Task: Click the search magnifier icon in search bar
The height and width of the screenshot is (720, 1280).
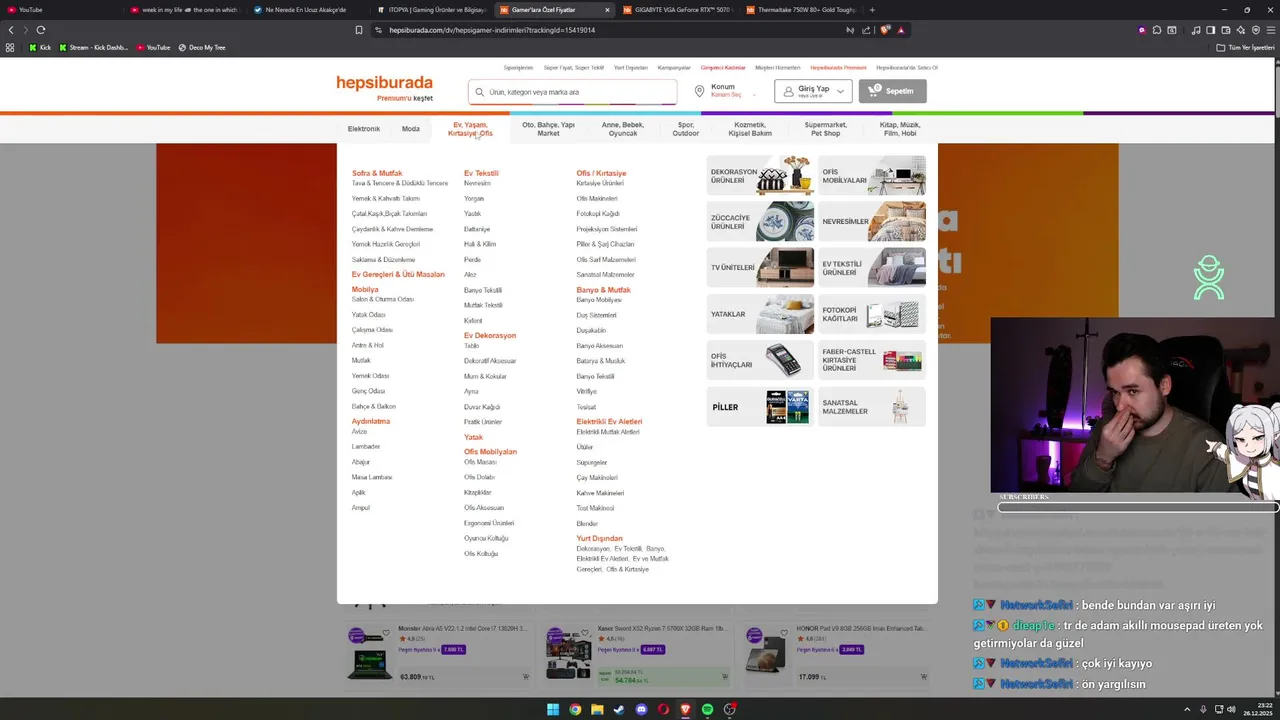Action: tap(480, 92)
